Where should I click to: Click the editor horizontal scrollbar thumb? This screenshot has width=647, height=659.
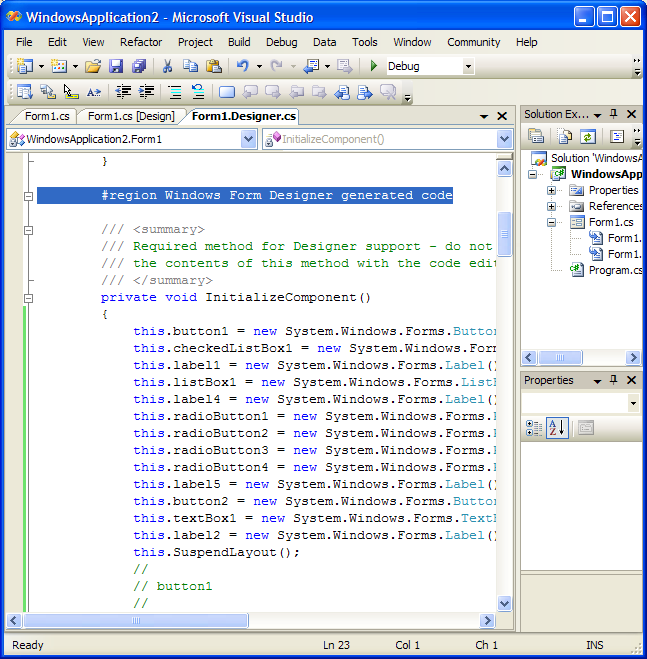135,620
